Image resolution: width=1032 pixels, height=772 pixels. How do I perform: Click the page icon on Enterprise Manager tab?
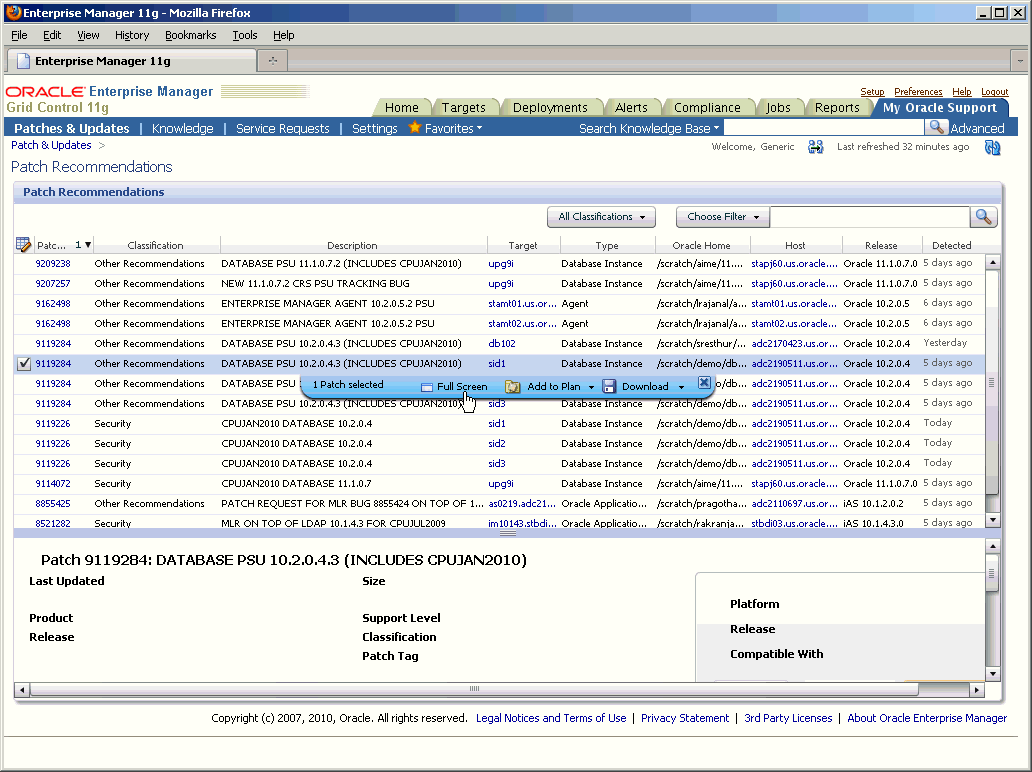24,61
